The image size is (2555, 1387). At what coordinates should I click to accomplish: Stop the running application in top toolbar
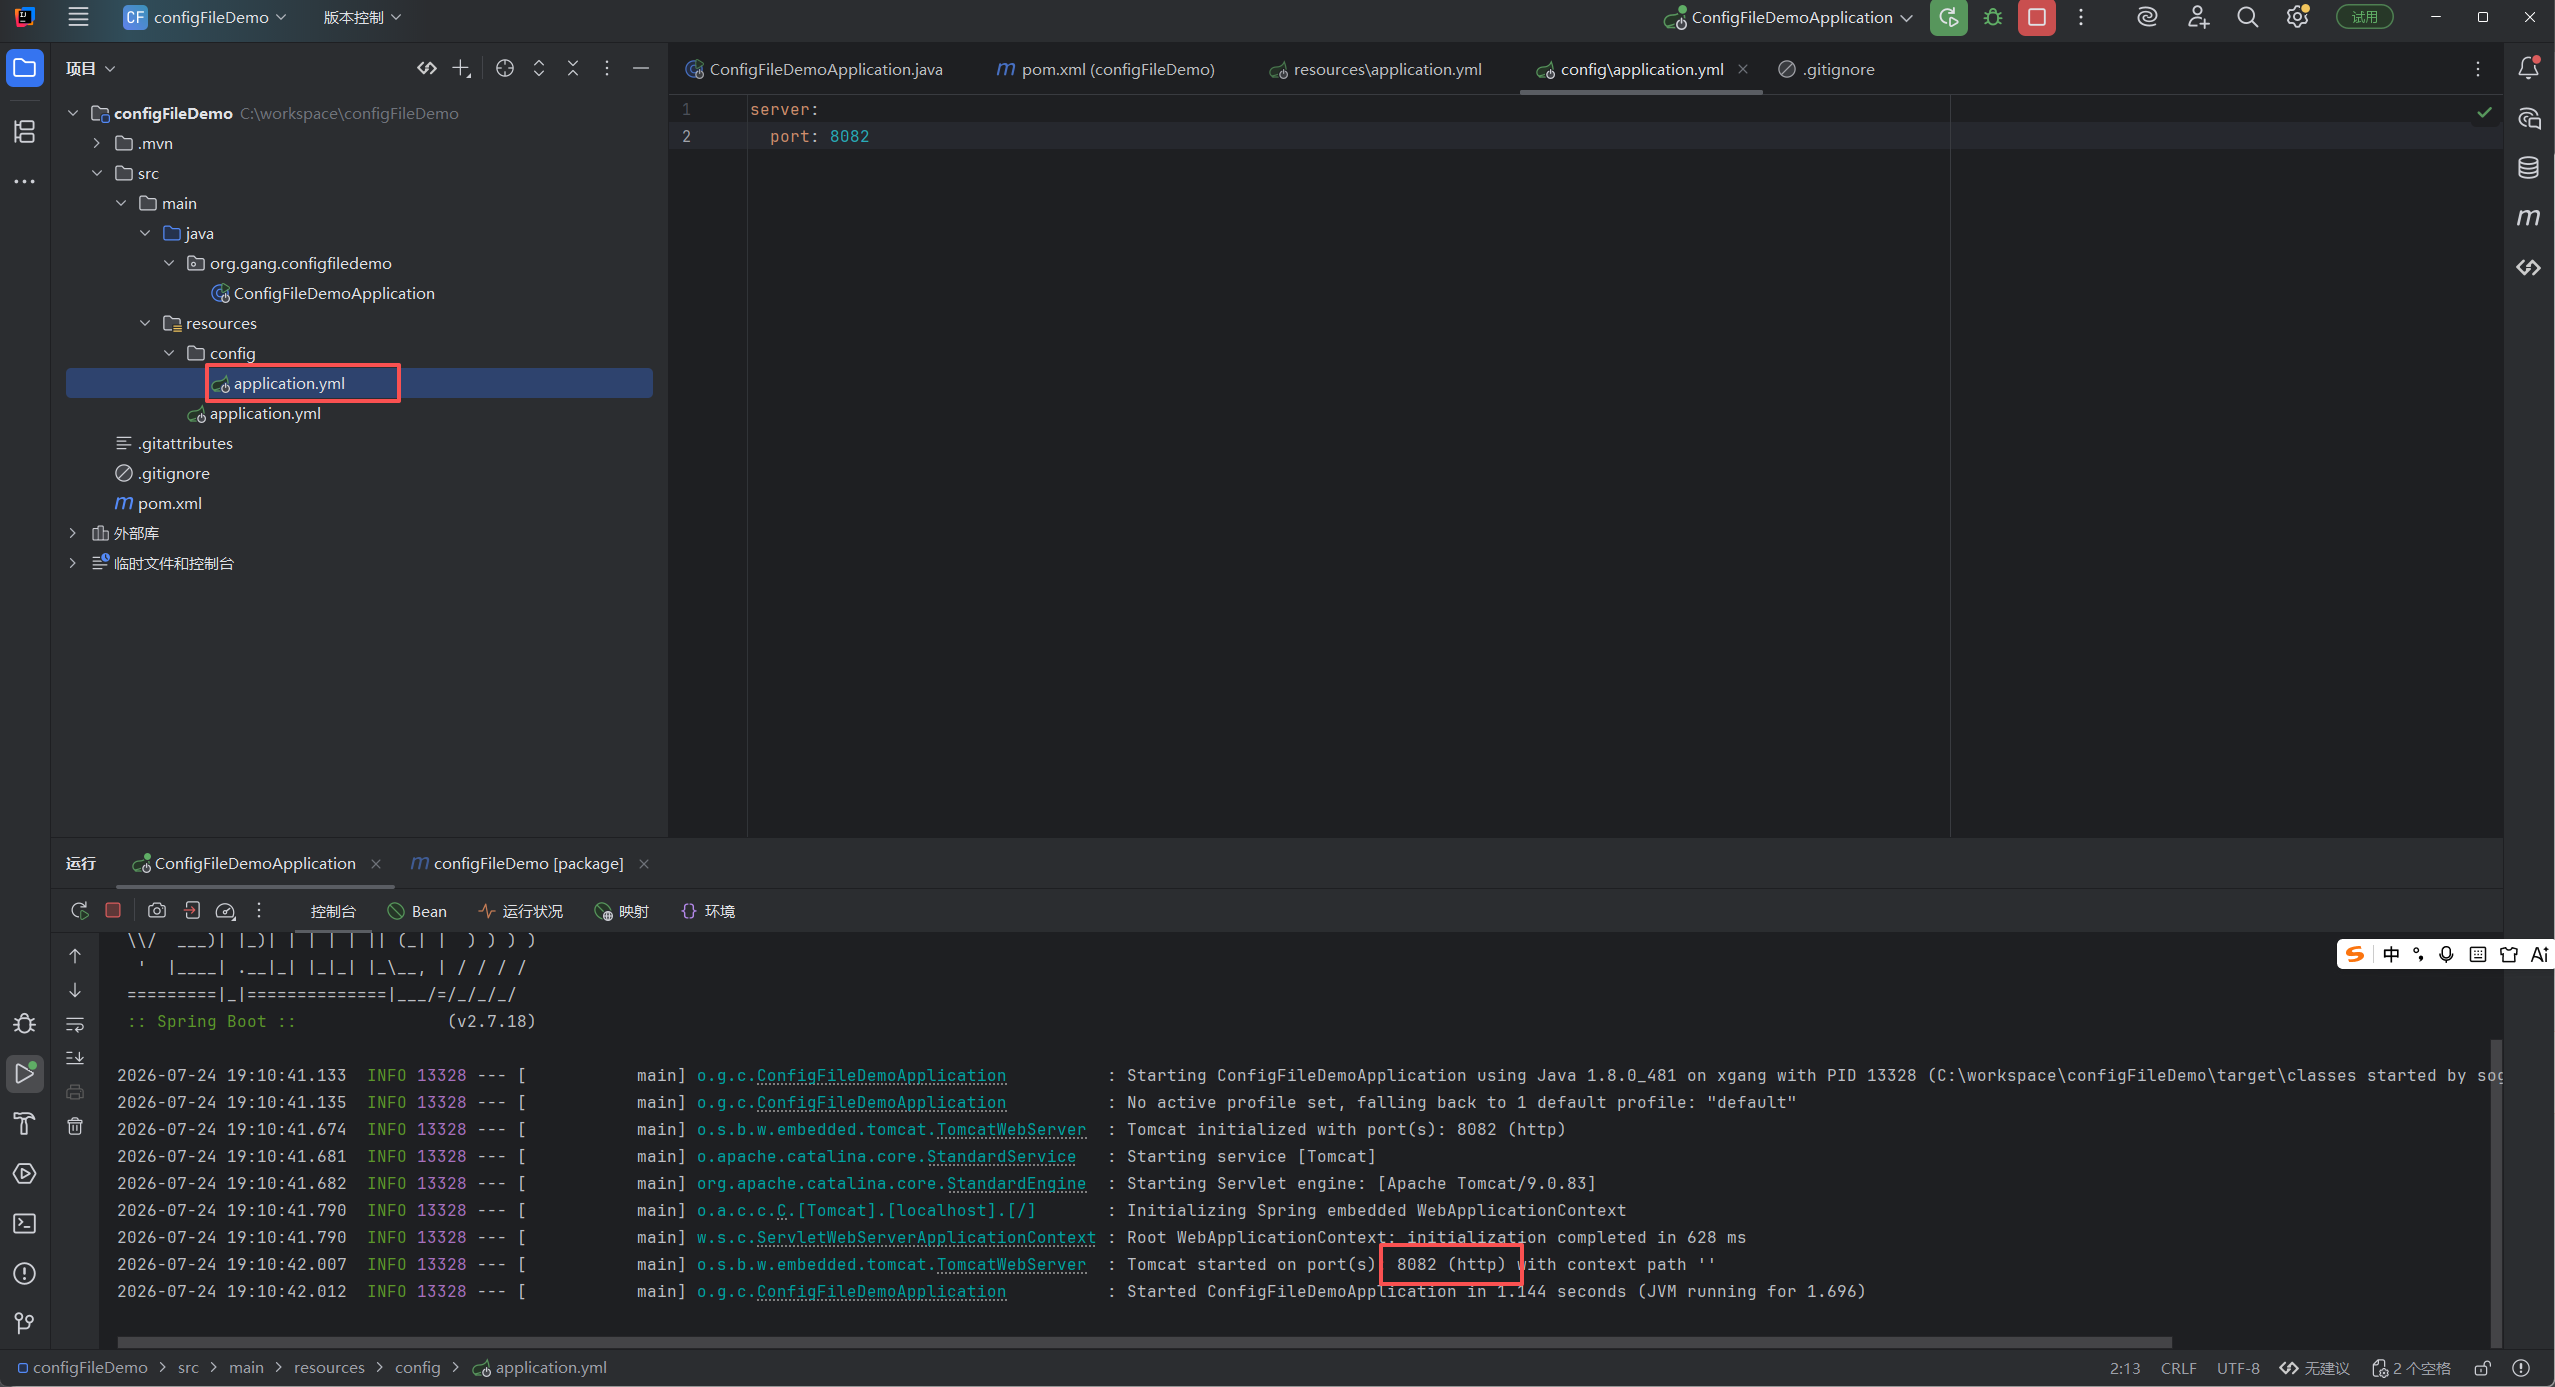(2037, 17)
